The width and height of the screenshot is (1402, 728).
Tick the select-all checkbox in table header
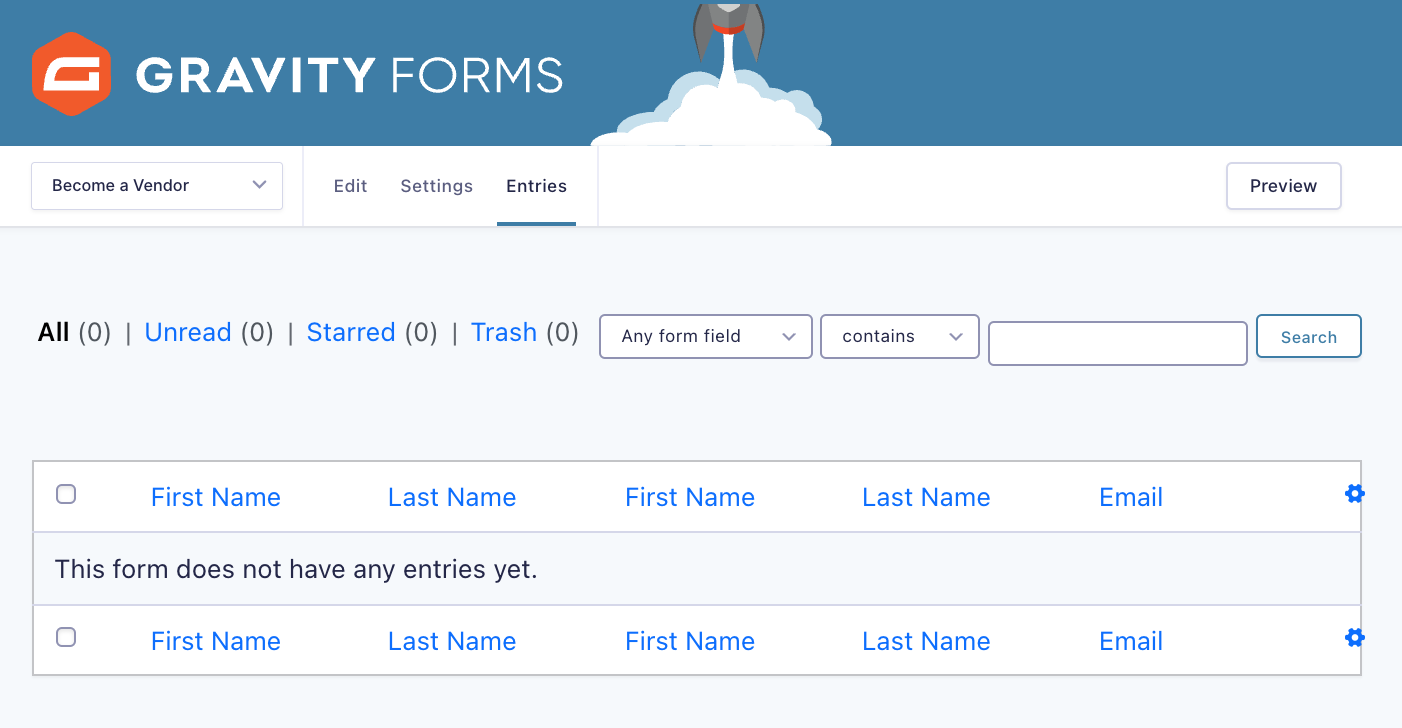(66, 494)
